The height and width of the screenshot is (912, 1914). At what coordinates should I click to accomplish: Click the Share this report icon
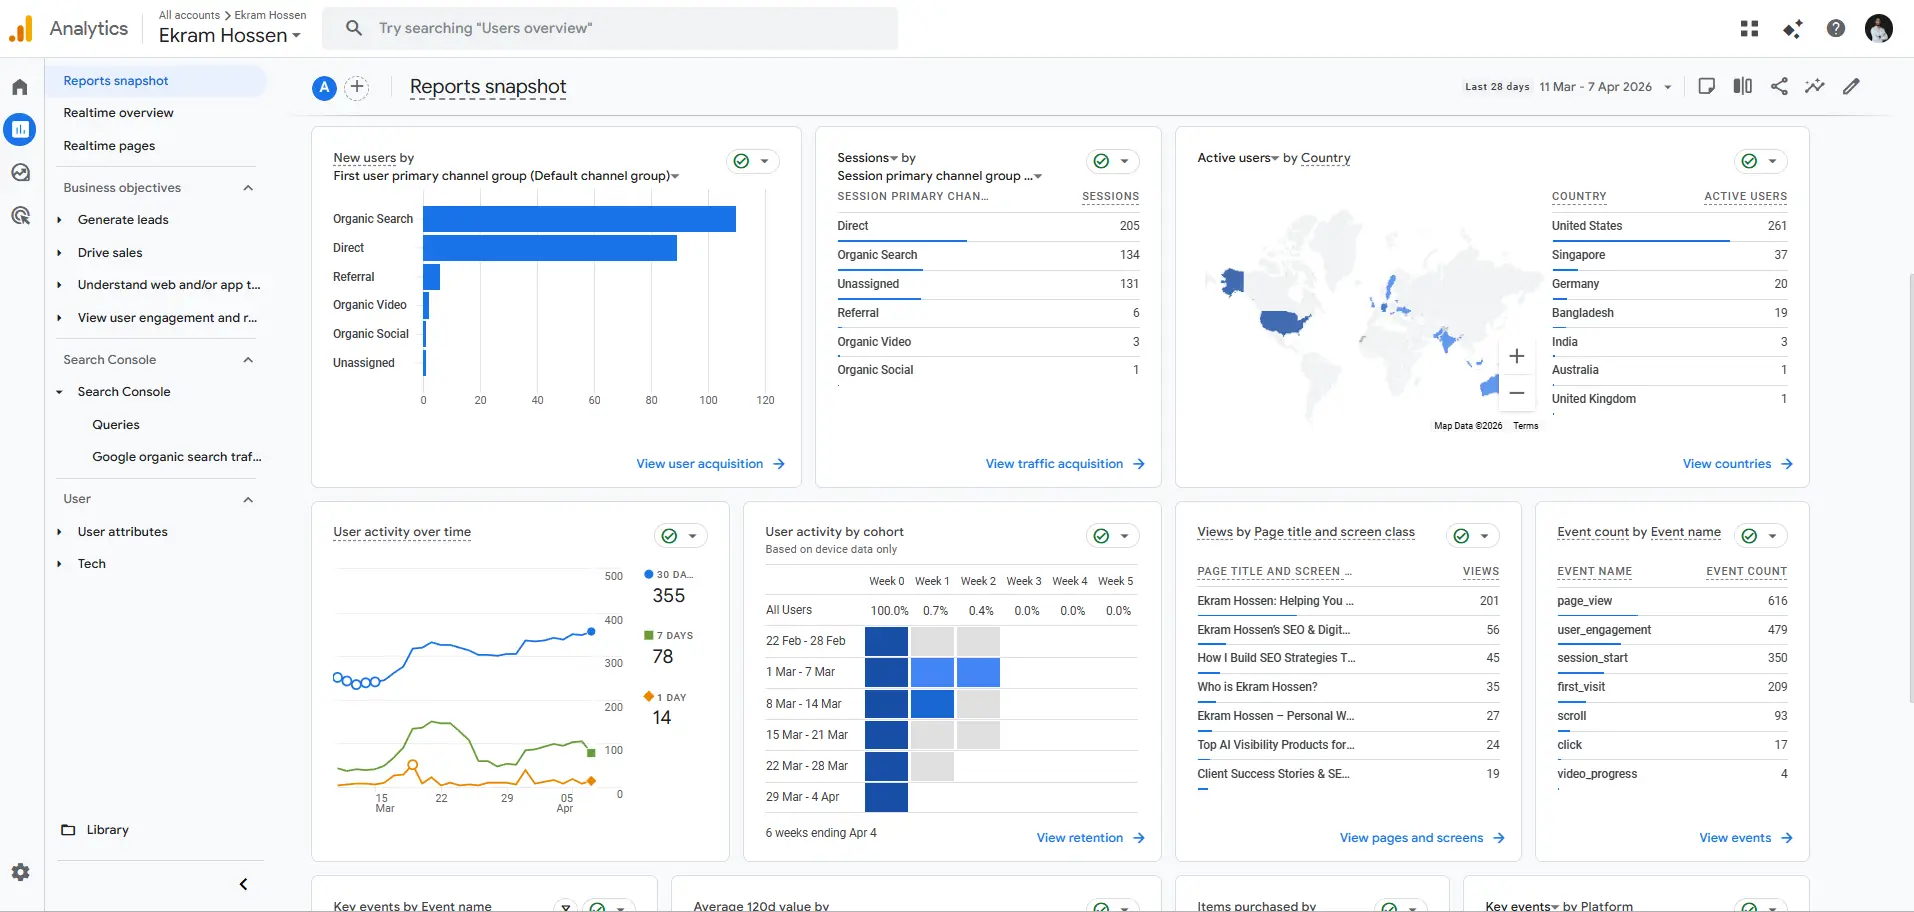coord(1779,86)
